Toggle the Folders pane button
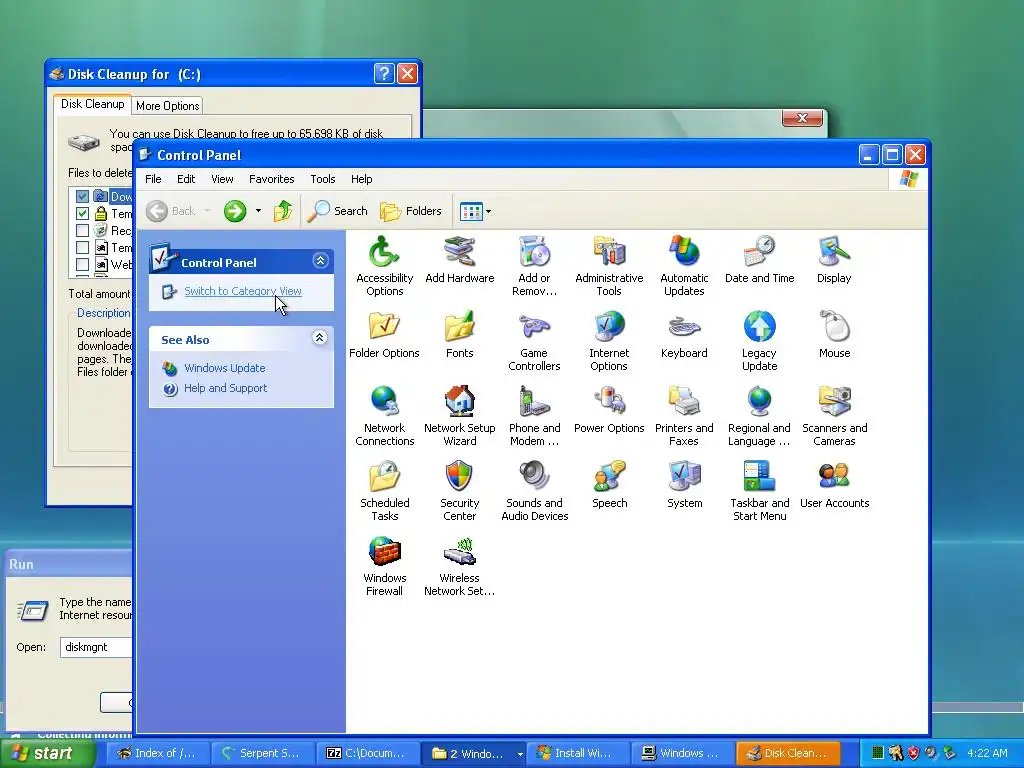This screenshot has height=768, width=1024. tap(411, 211)
